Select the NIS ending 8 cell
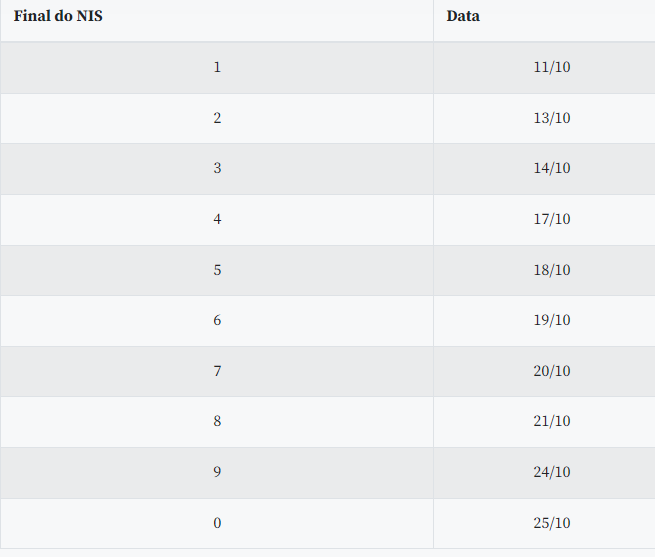The width and height of the screenshot is (655, 557). tap(217, 421)
